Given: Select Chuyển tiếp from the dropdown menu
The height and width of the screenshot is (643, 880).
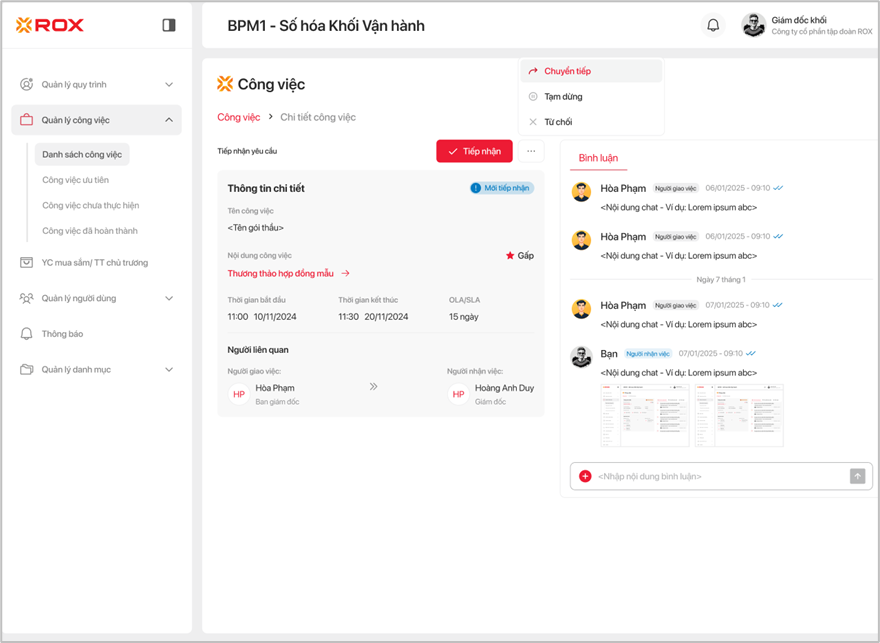Looking at the screenshot, I should pyautogui.click(x=567, y=71).
